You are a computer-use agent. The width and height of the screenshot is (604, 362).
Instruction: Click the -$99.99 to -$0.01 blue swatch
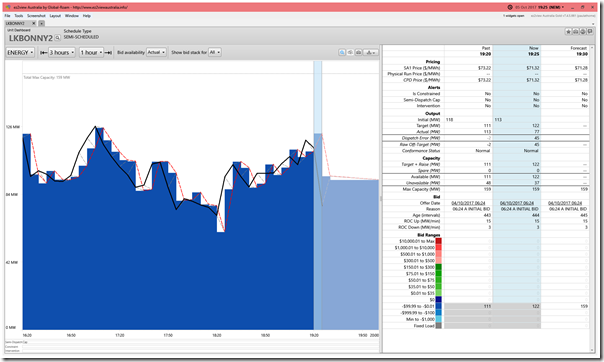tap(438, 306)
